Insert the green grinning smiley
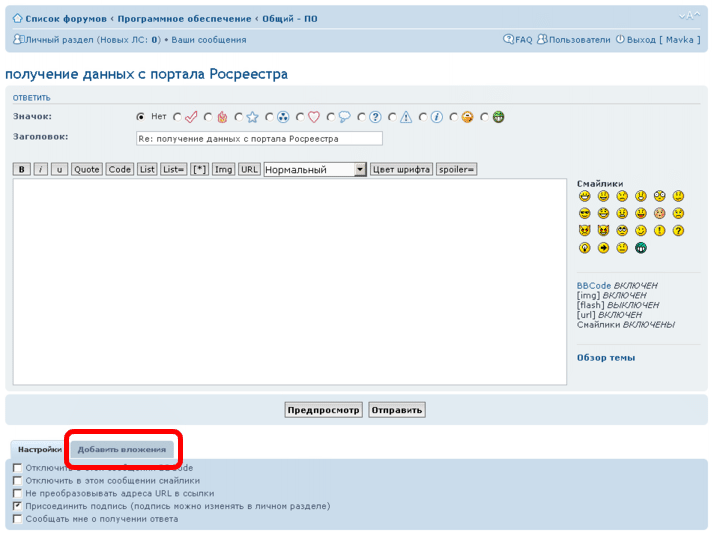The height and width of the screenshot is (536, 714). click(x=641, y=248)
